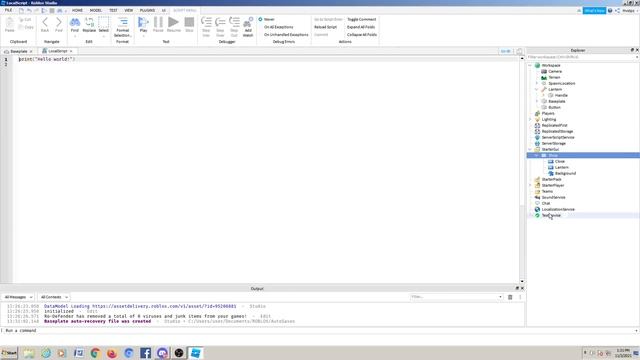Collapse the Lantern tool node in Workspace

[537, 89]
